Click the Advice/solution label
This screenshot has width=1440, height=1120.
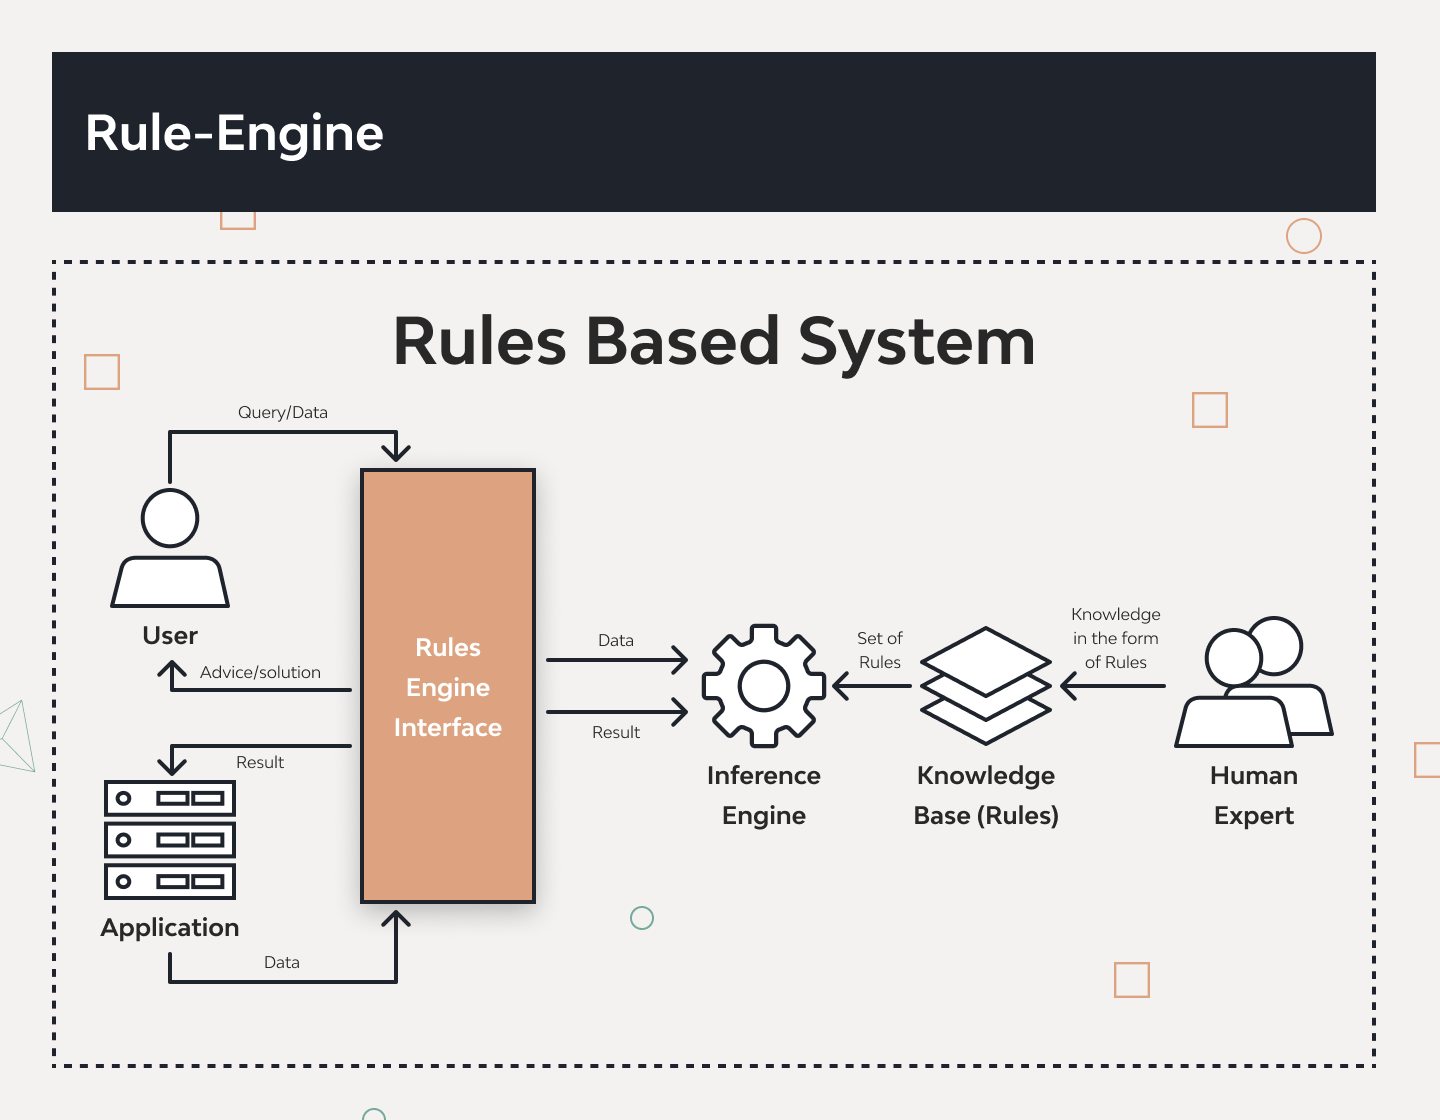click(260, 672)
